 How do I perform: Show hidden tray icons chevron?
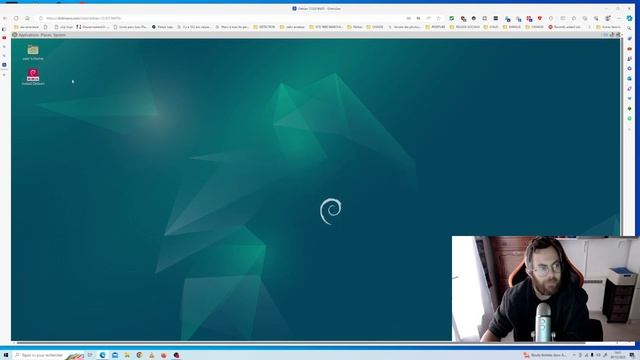click(x=574, y=355)
